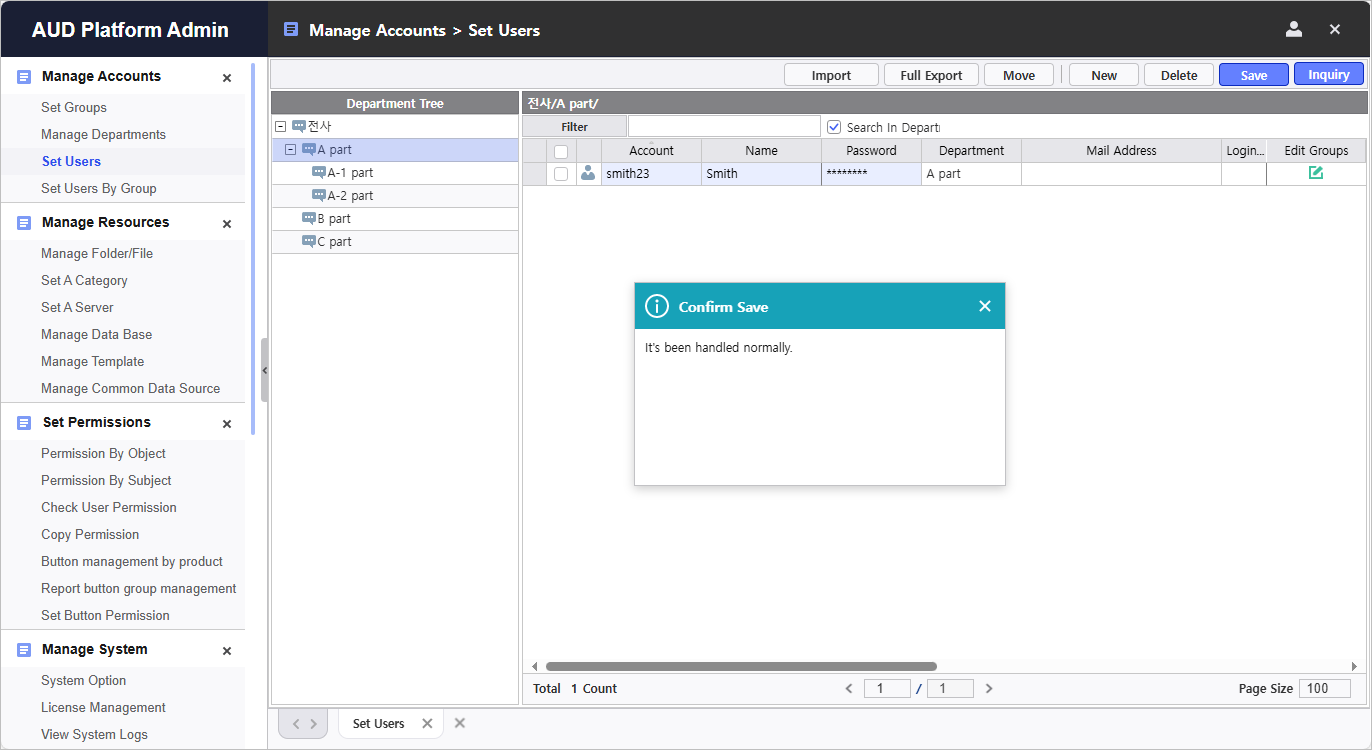Screen dimensions: 1372x750
Task: Click the page icon beside the Manage Accounts breadcrumb
Action: tap(291, 30)
